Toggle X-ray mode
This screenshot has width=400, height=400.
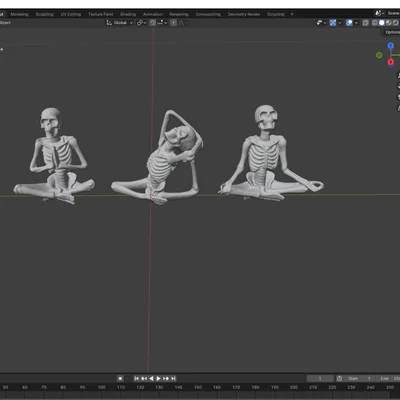(366, 23)
